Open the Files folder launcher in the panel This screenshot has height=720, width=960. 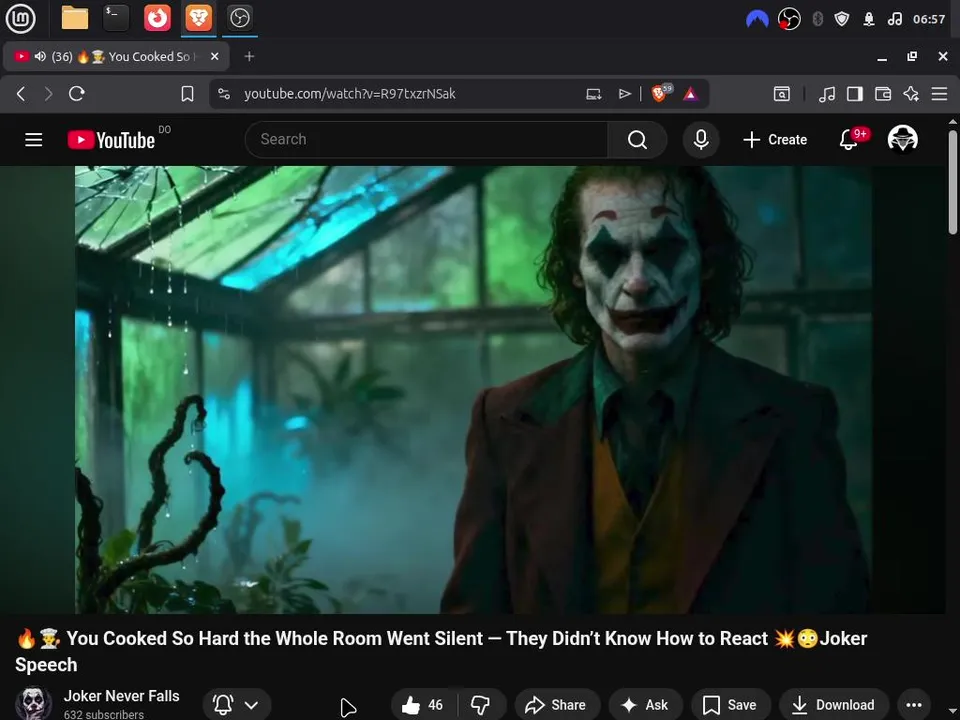pyautogui.click(x=75, y=18)
